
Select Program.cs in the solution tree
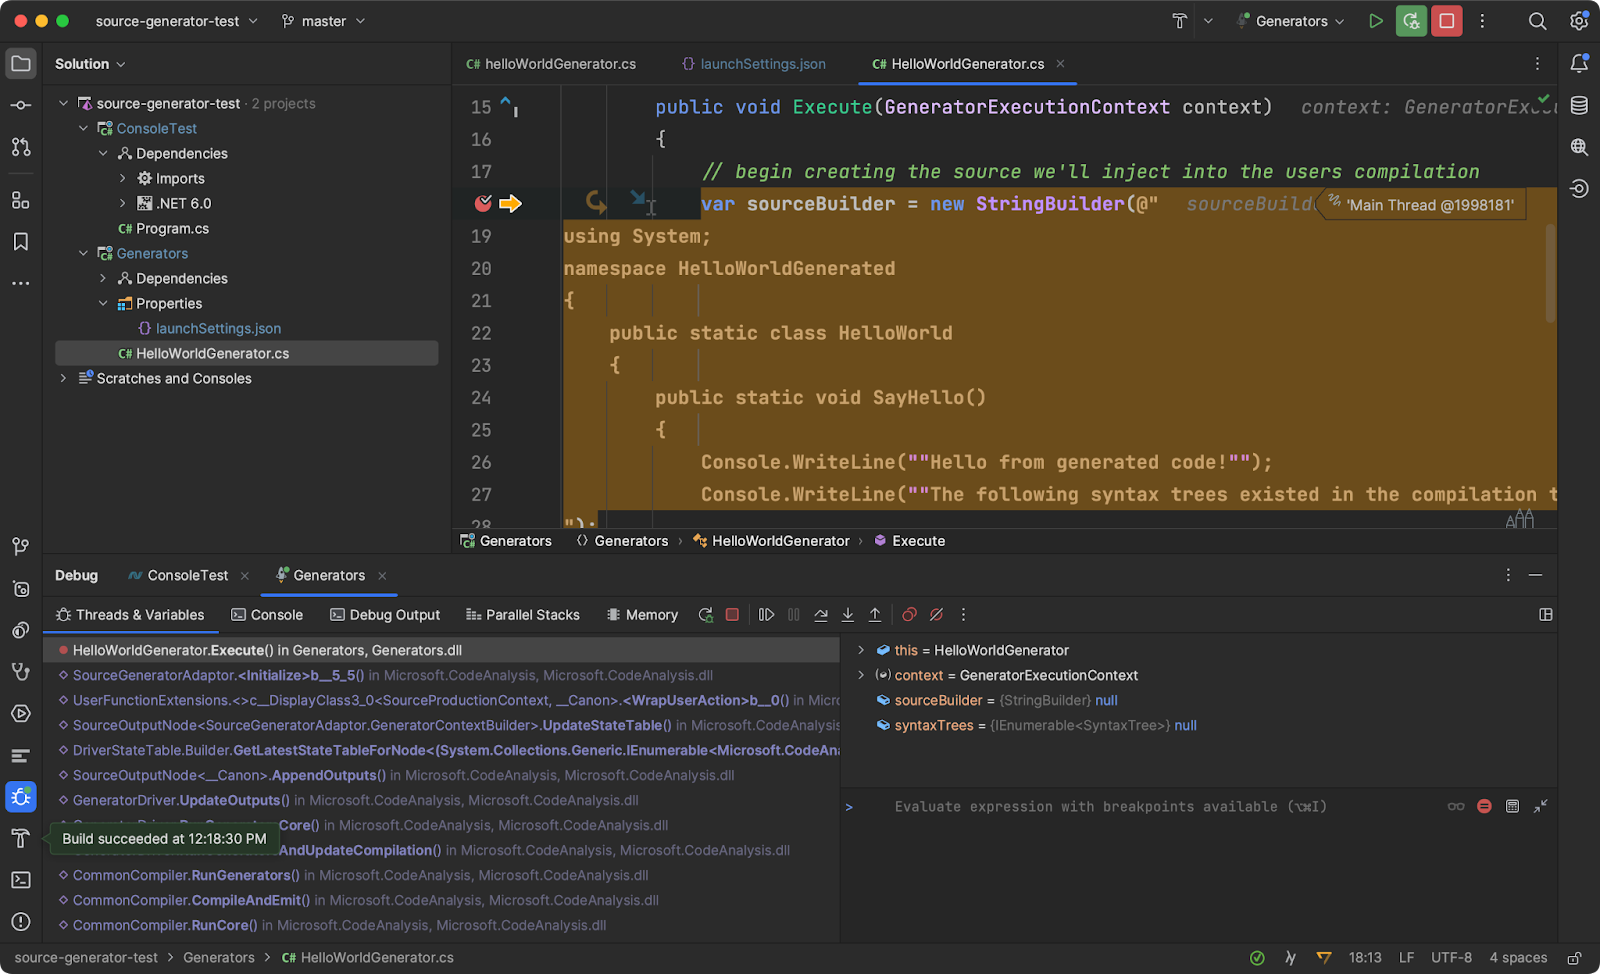tap(172, 228)
